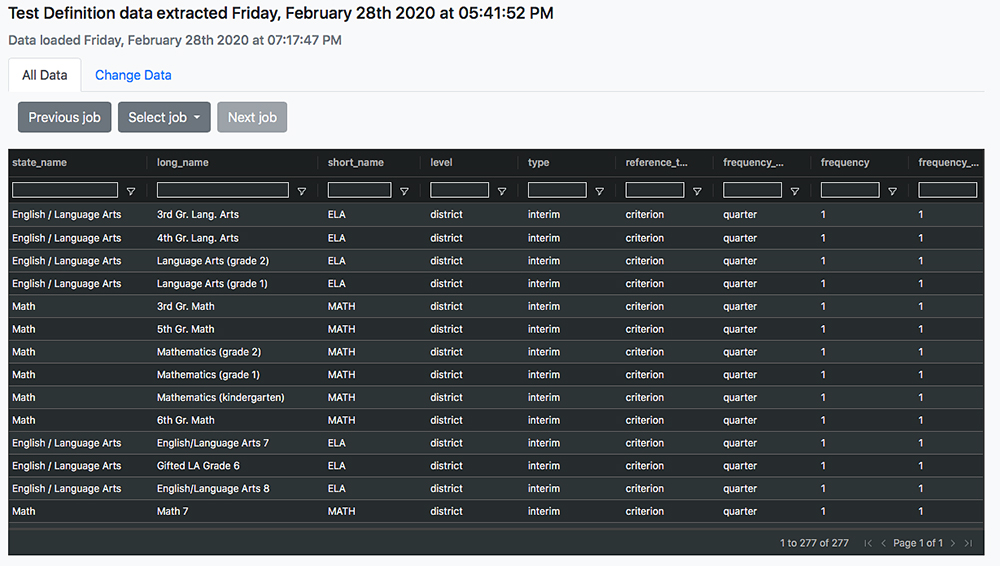Screen dimensions: 1000x566
Task: Open the reference_t column filter icon
Action: tap(697, 191)
